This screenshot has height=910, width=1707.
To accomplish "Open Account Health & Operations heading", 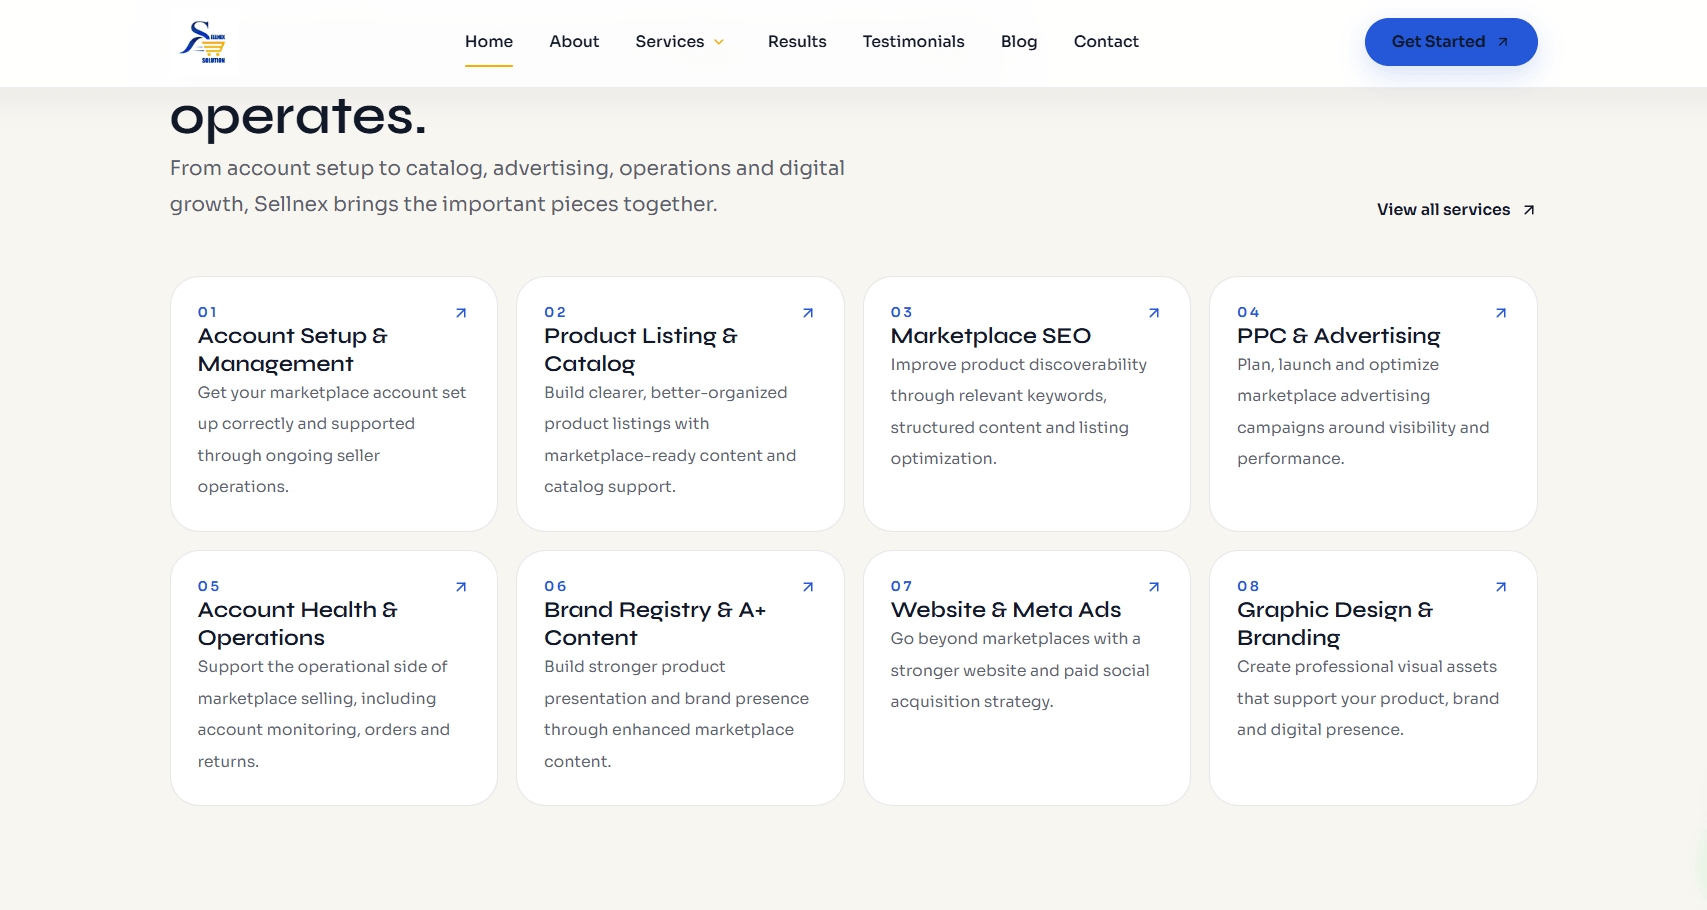I will (298, 624).
